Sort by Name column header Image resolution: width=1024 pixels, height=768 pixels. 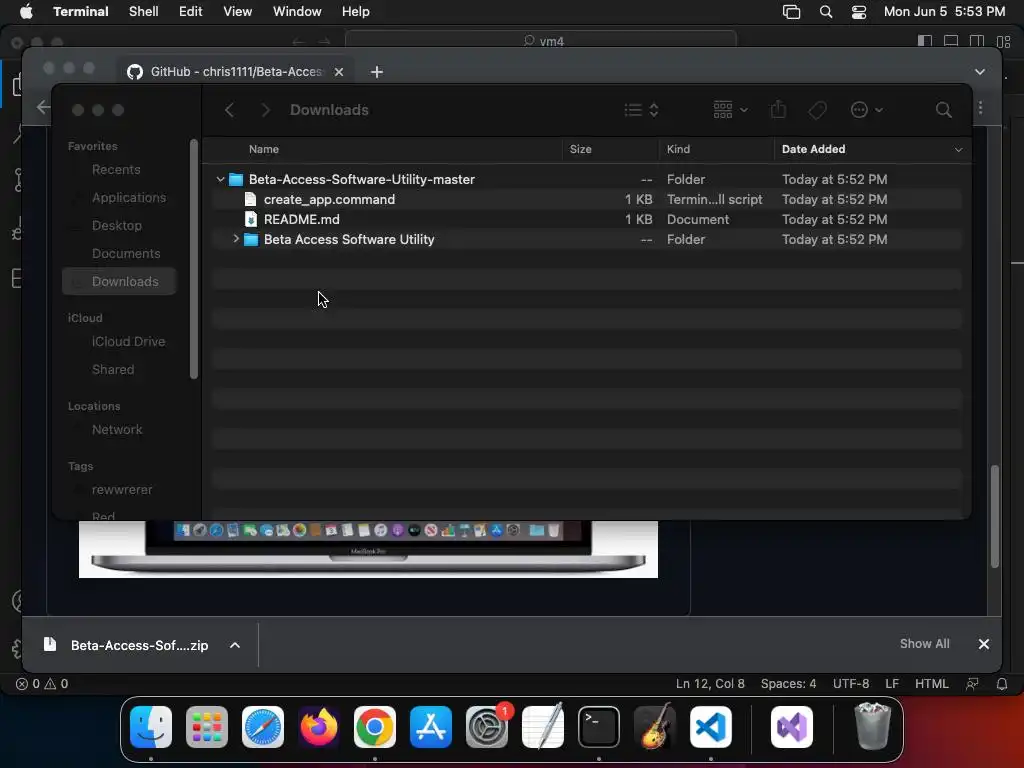[x=264, y=149]
